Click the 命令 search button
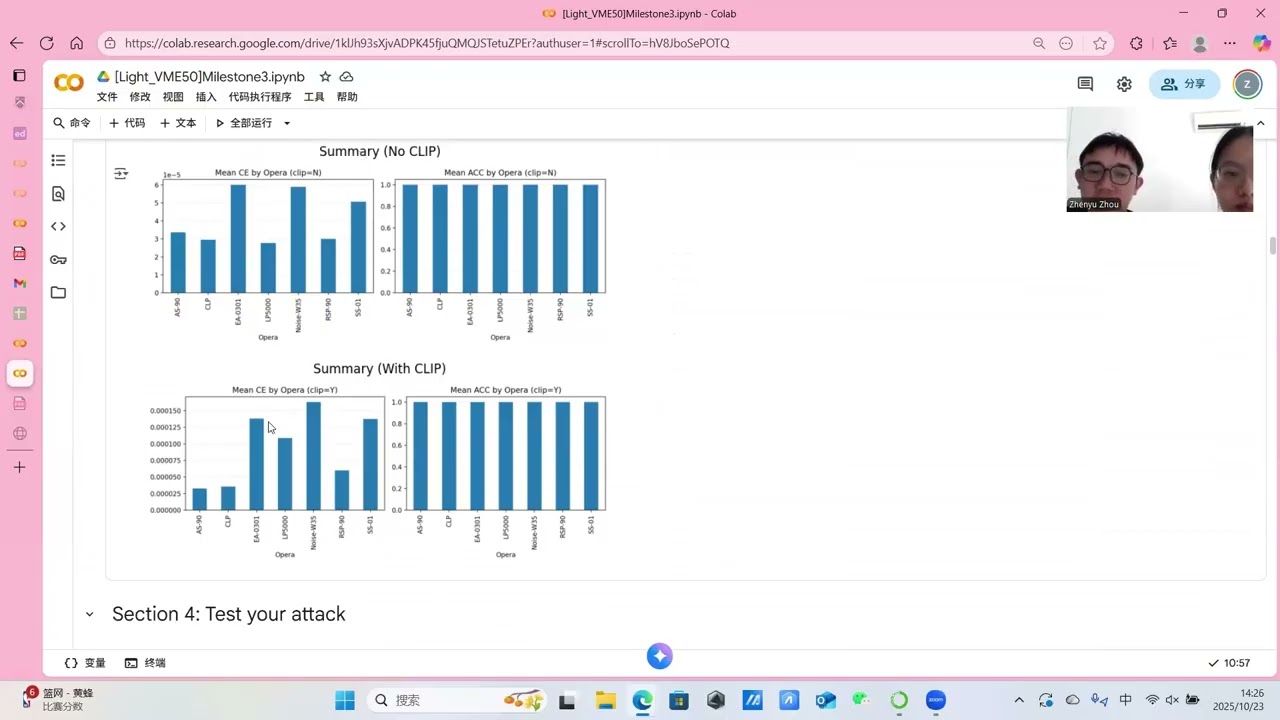This screenshot has width=1280, height=720. [72, 123]
